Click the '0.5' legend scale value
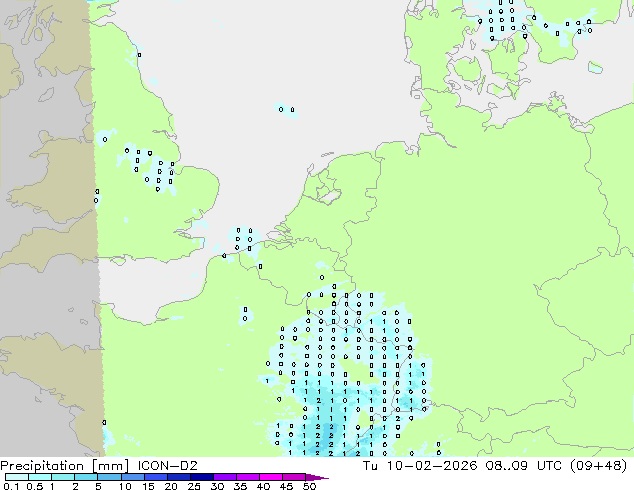The height and width of the screenshot is (490, 634). (x=34, y=486)
